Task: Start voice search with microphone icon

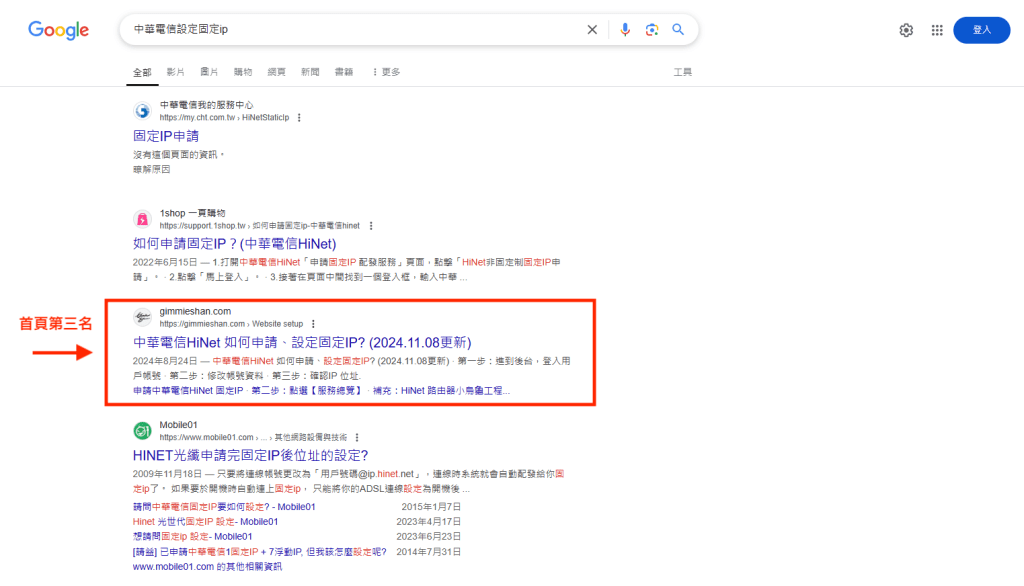Action: (x=625, y=29)
